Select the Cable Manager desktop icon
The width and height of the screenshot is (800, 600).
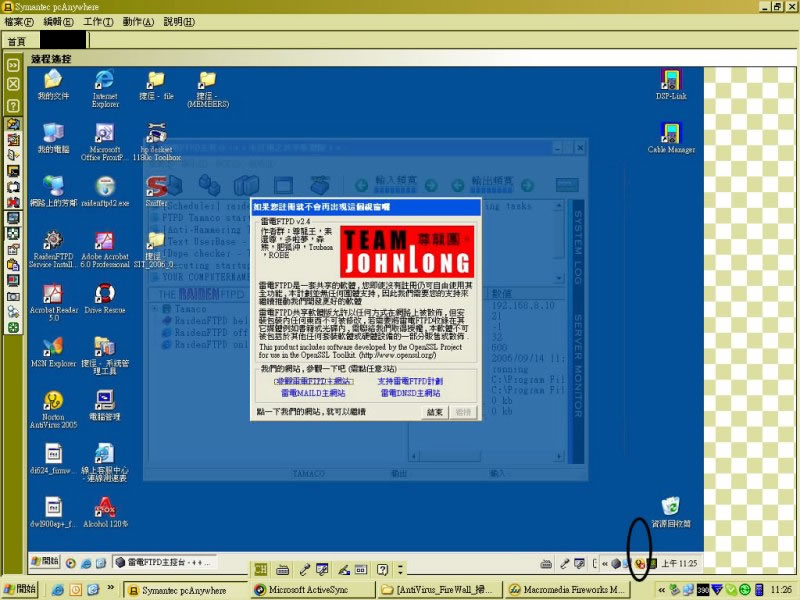click(x=671, y=138)
